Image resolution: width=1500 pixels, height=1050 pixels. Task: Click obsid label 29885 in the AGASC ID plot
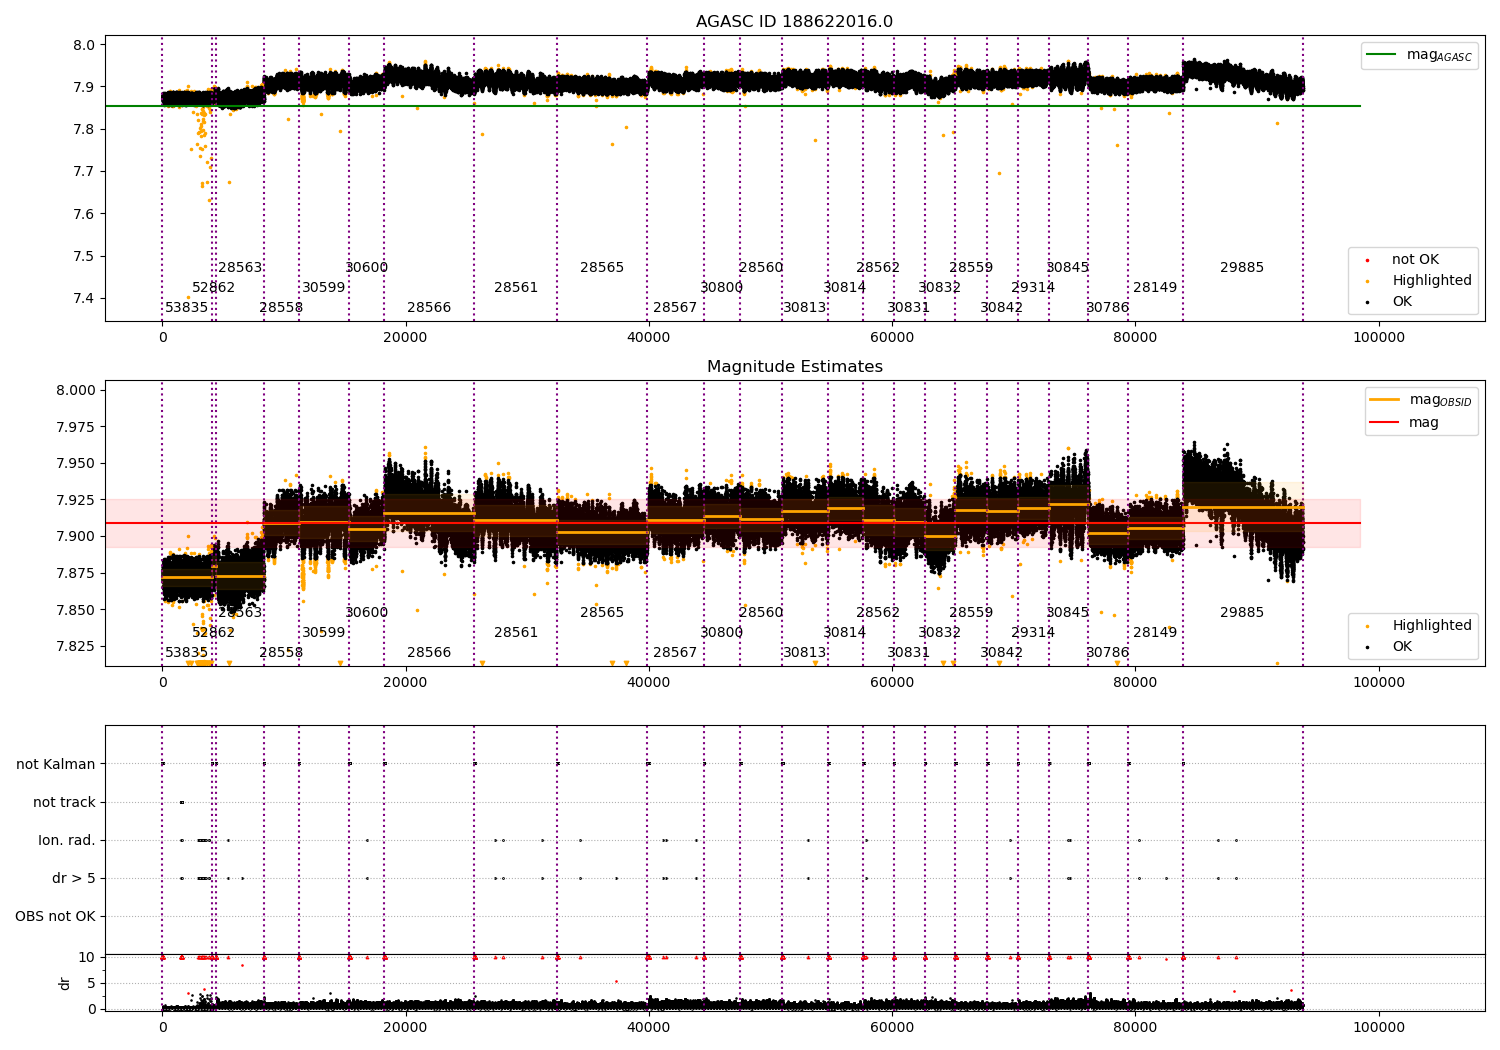1242,268
